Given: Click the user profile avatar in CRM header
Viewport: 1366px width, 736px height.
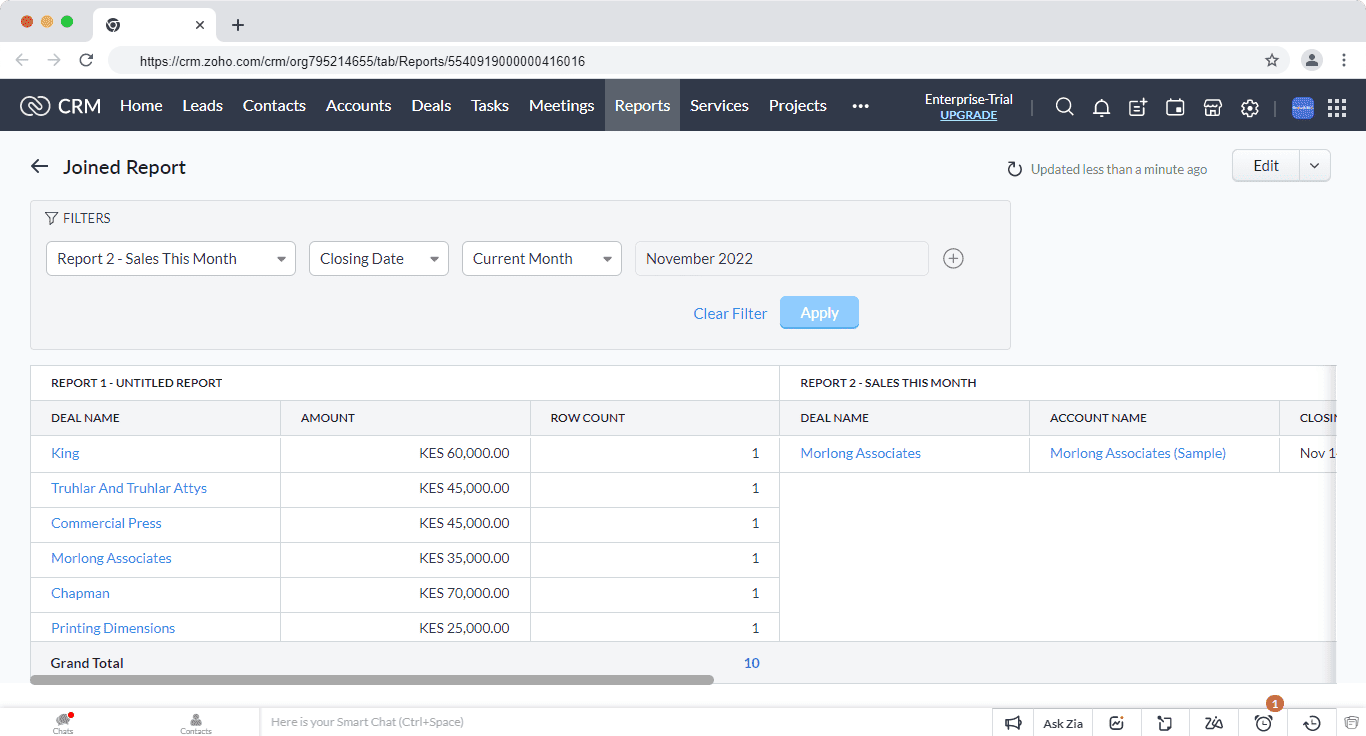Looking at the screenshot, I should point(1302,107).
